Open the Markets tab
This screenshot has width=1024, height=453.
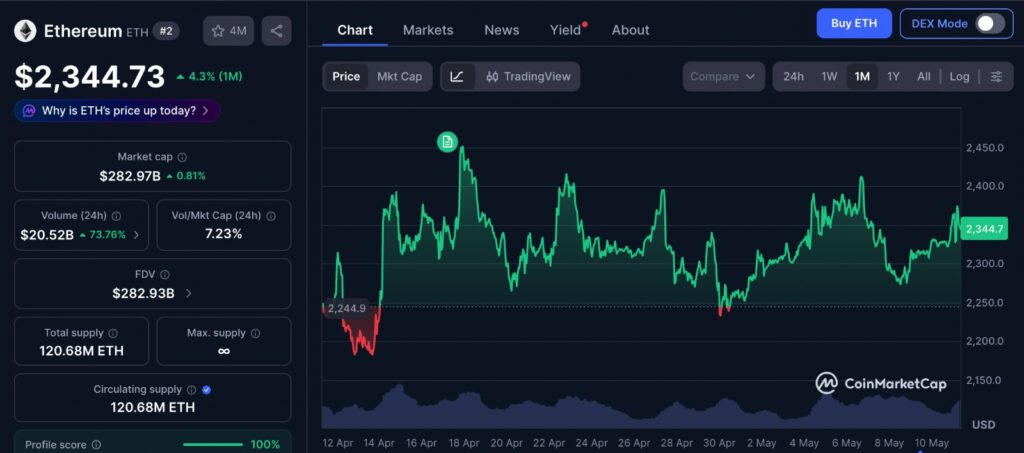pyautogui.click(x=428, y=30)
